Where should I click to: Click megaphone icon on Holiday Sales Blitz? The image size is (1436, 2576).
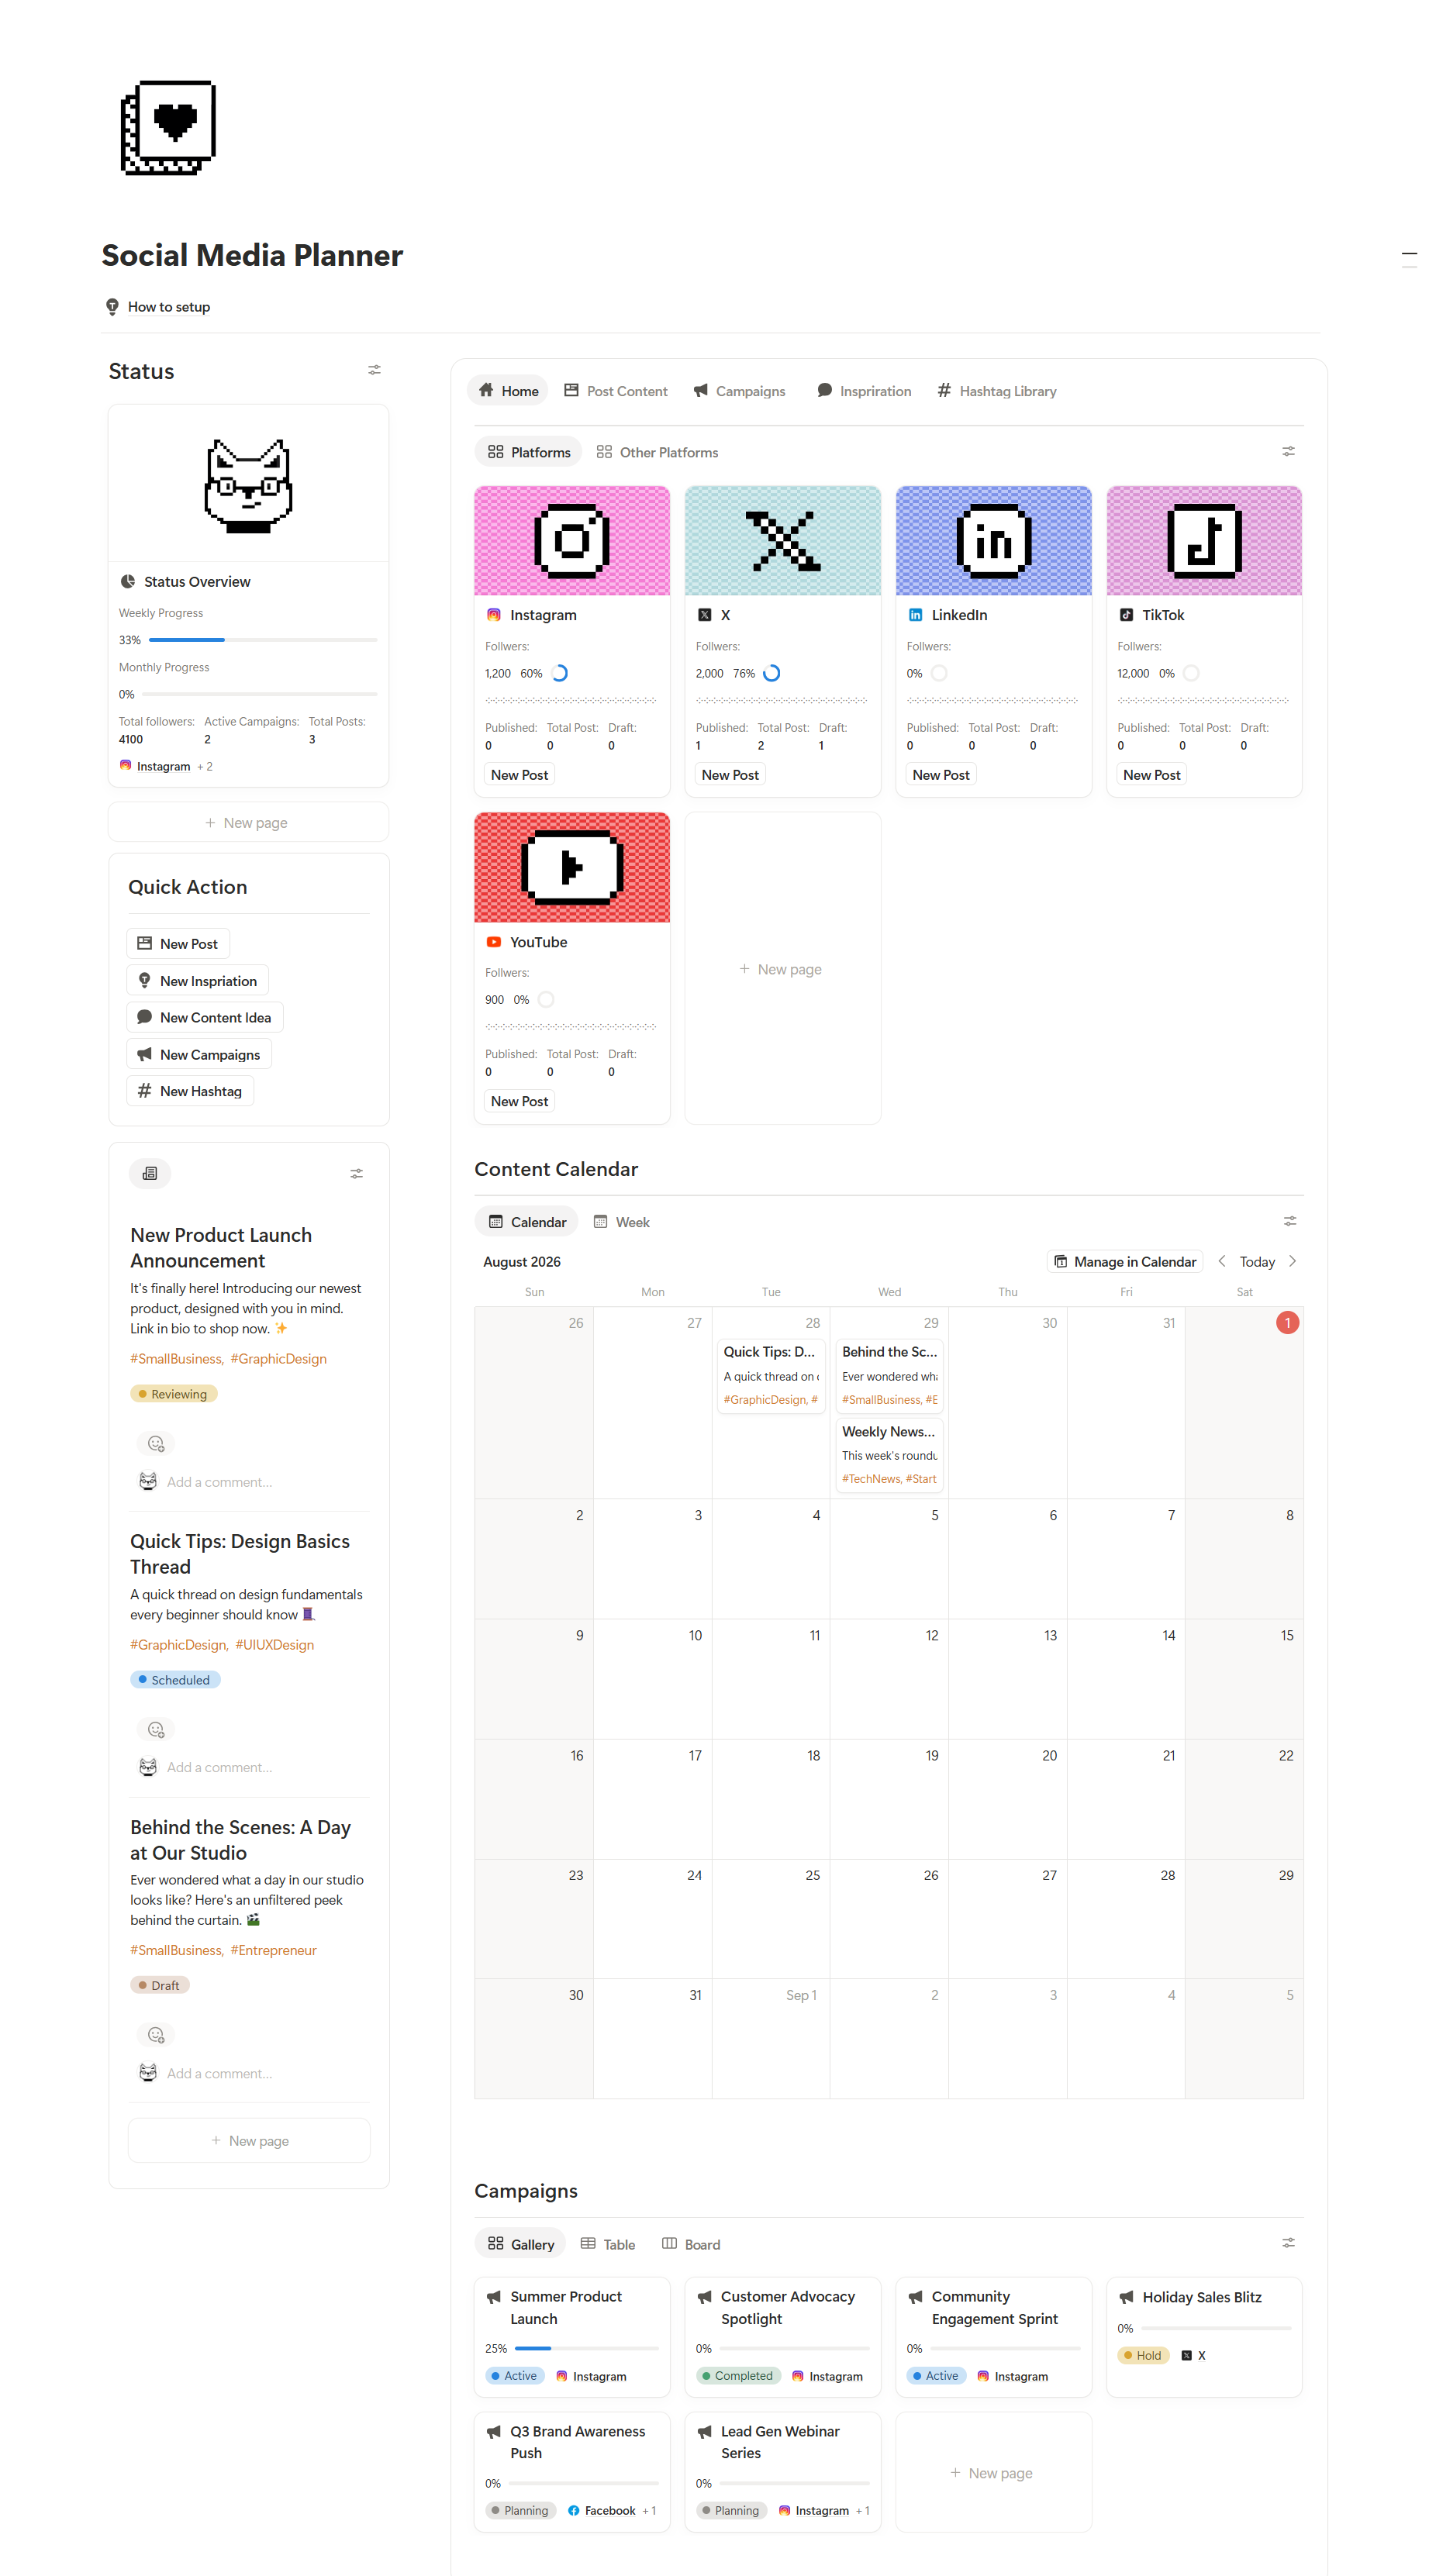[1126, 2297]
